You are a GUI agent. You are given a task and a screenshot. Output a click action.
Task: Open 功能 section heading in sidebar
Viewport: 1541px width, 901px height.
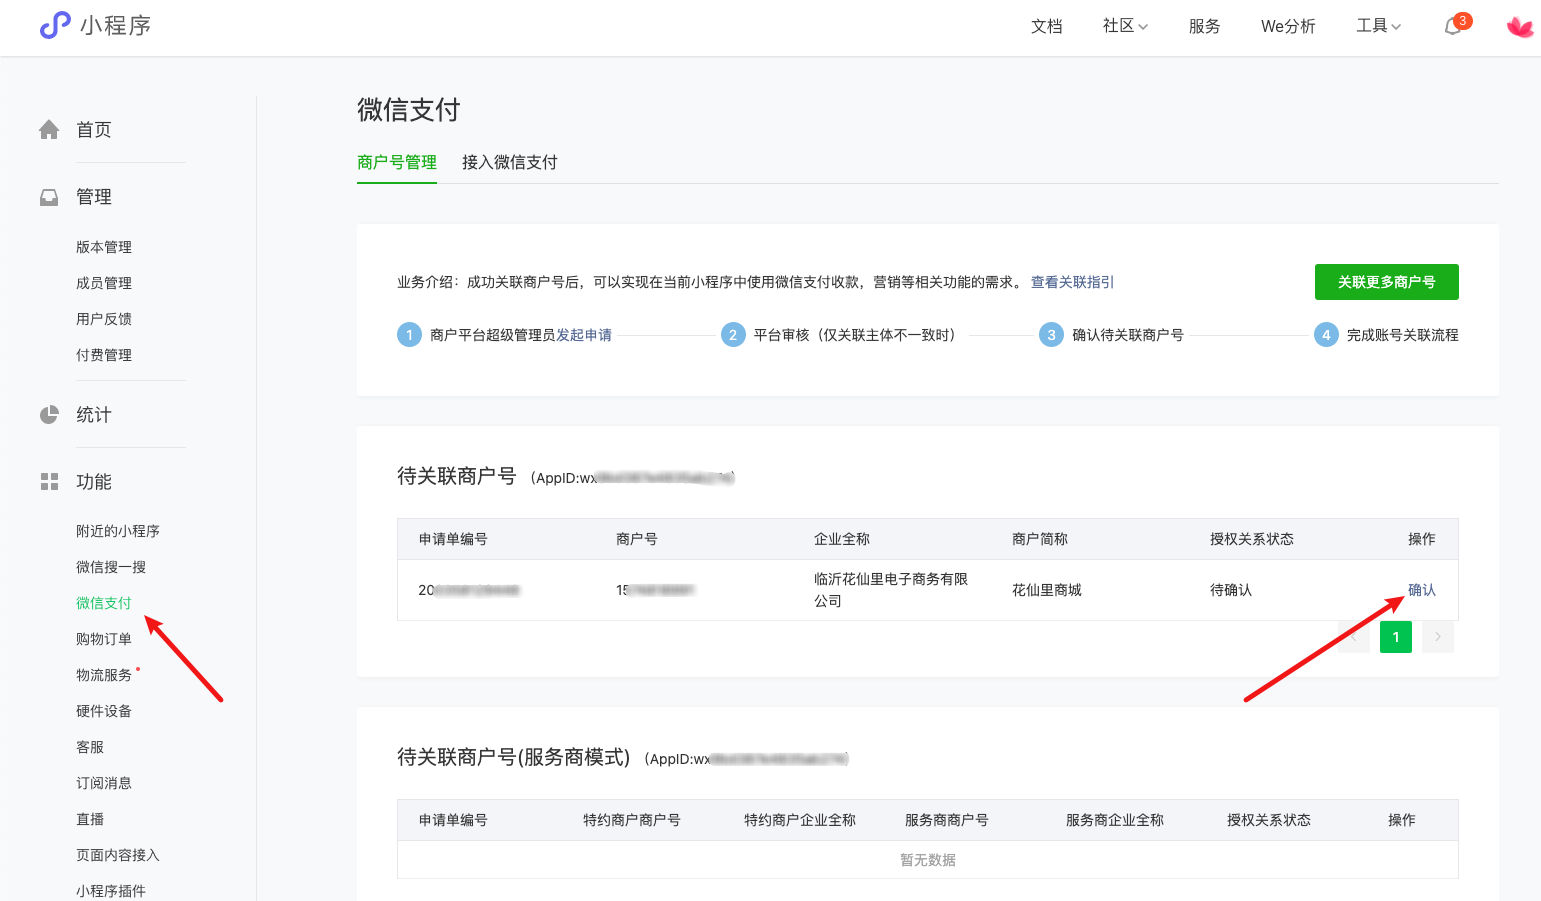point(94,482)
